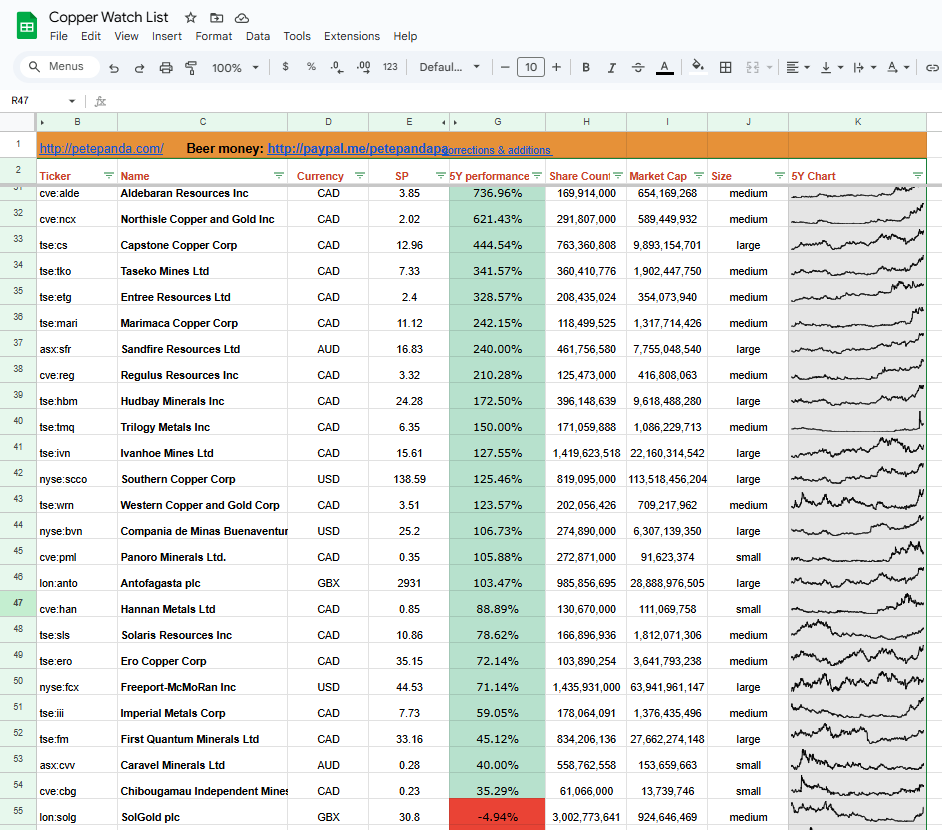Open the Extensions menu
The height and width of the screenshot is (830, 942).
(351, 36)
